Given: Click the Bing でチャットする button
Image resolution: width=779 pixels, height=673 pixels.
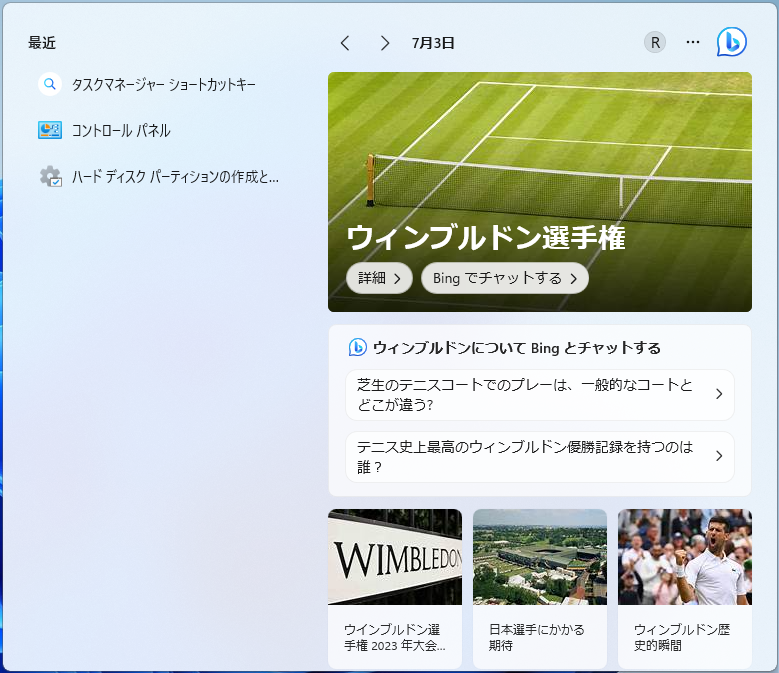Looking at the screenshot, I should coord(505,278).
